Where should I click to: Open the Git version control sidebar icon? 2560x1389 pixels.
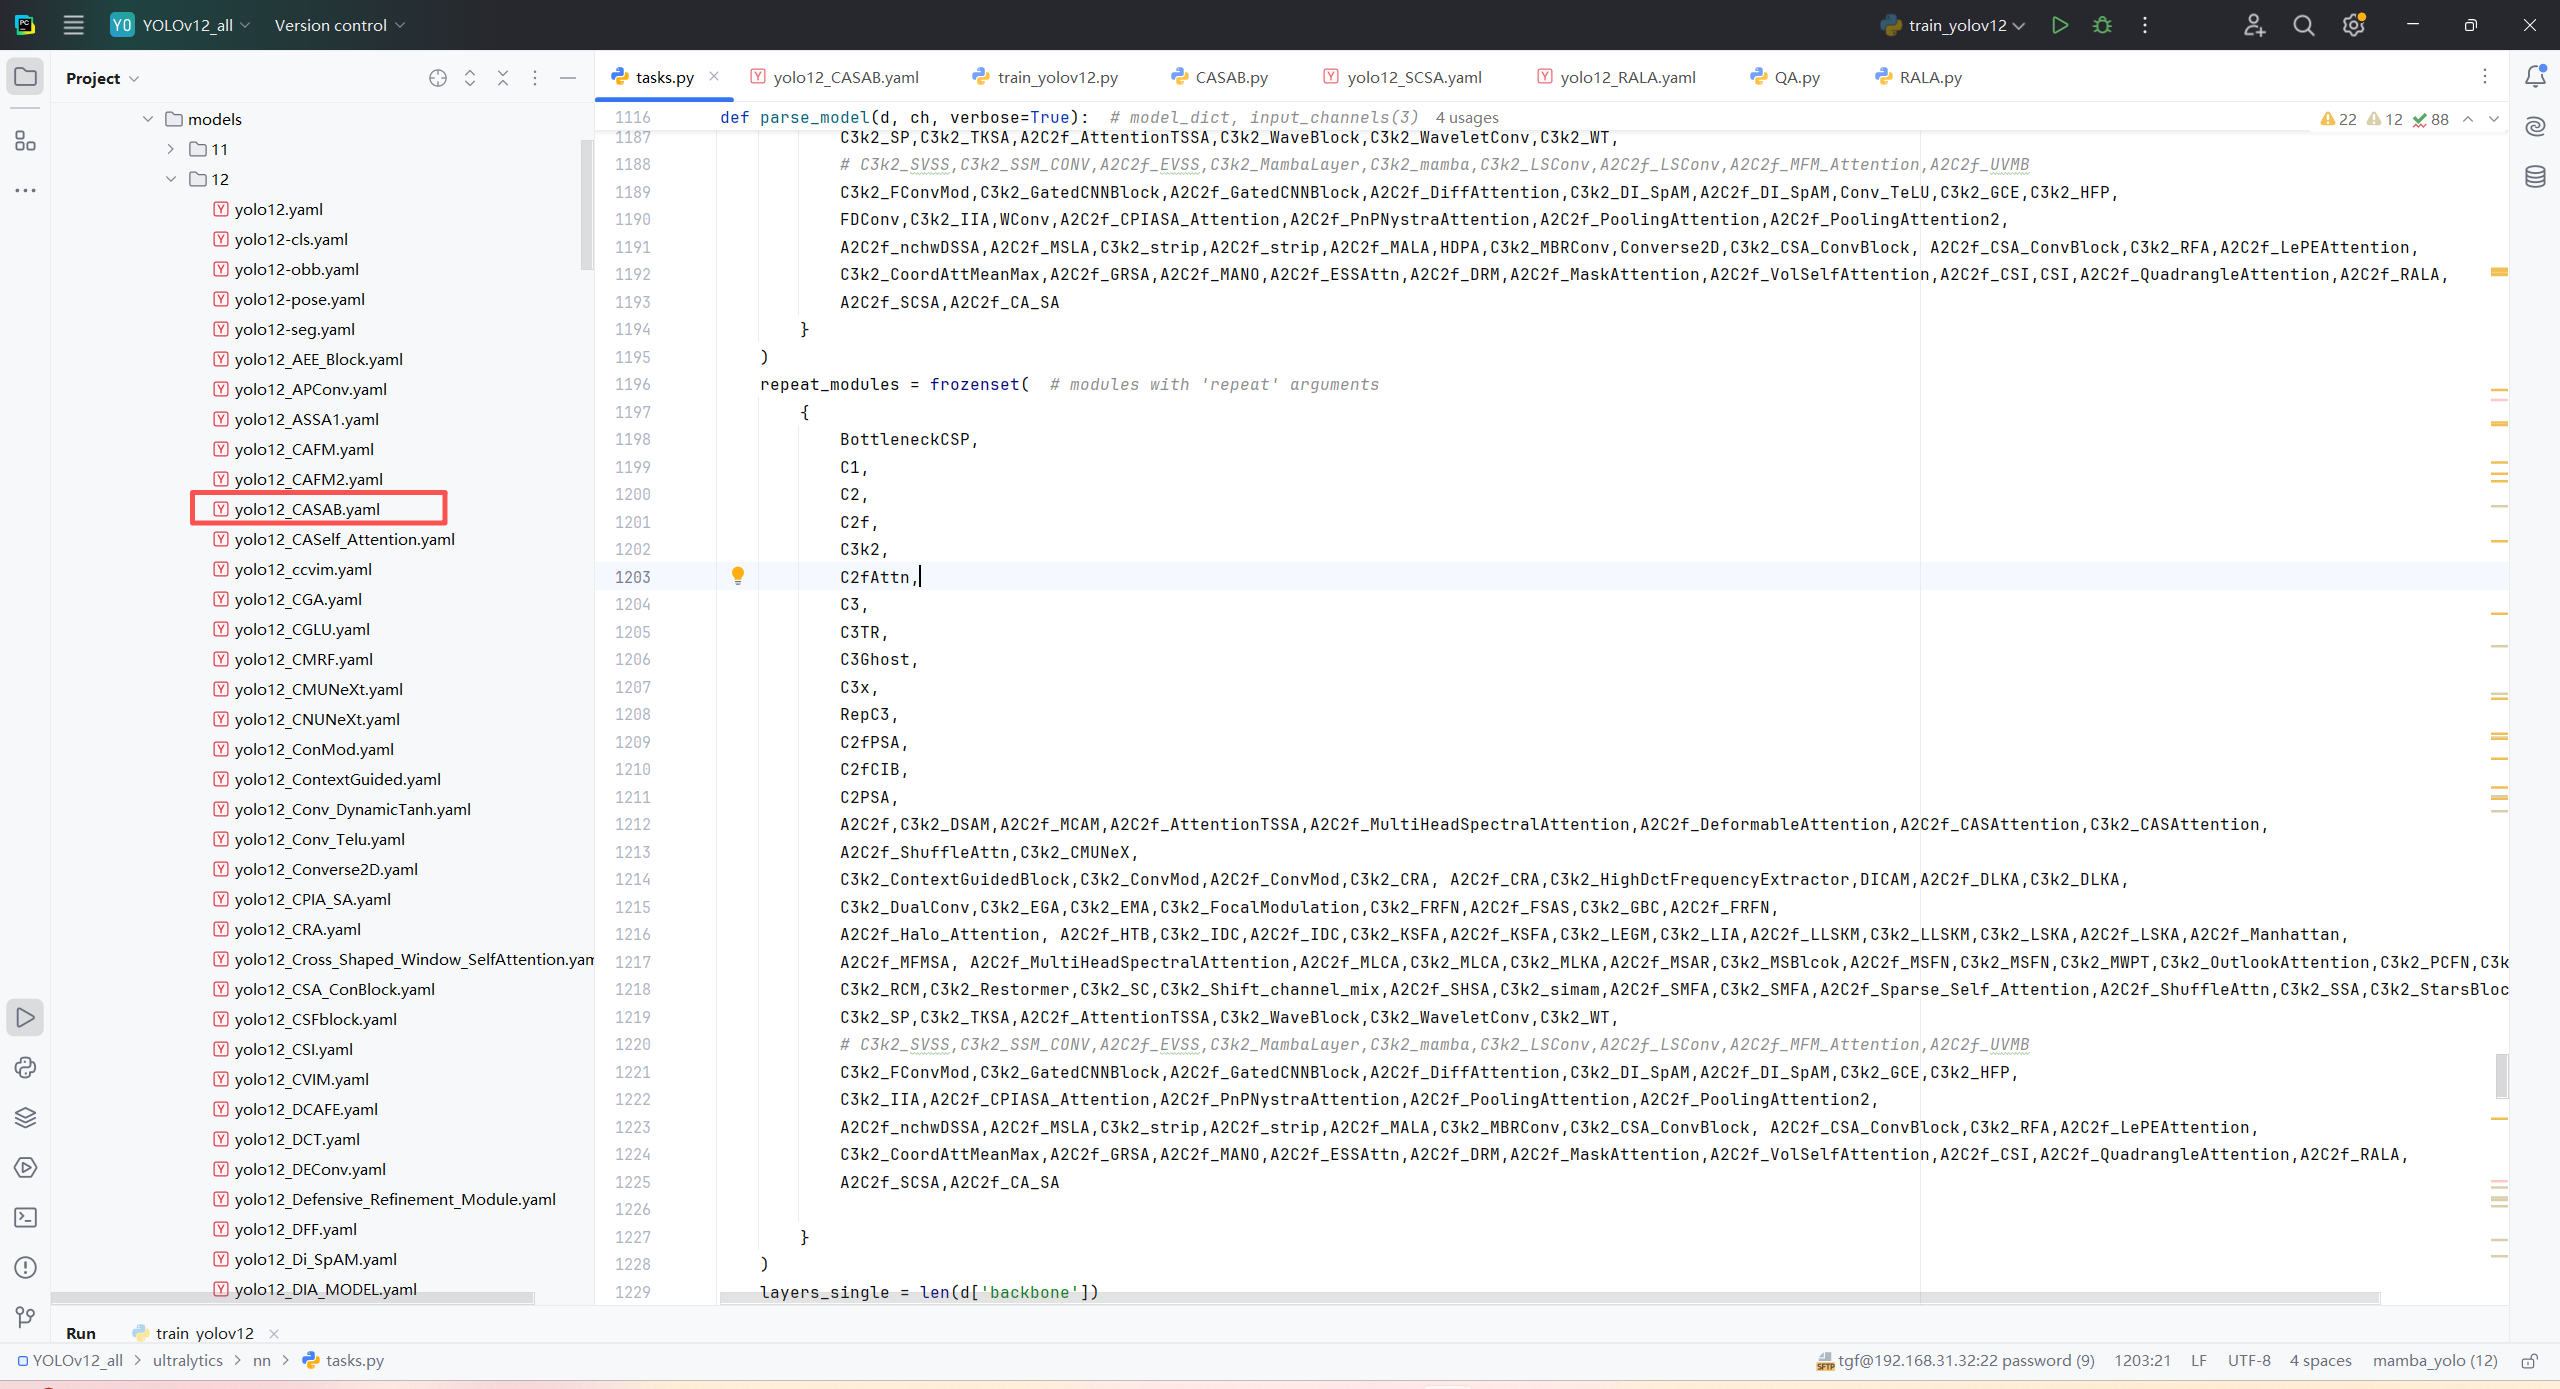(25, 1317)
